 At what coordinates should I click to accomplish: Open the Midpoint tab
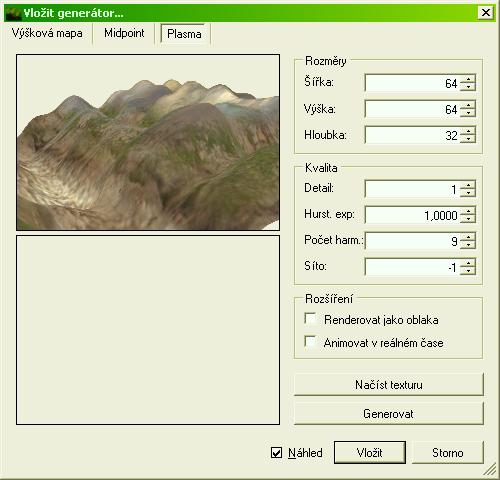(124, 33)
